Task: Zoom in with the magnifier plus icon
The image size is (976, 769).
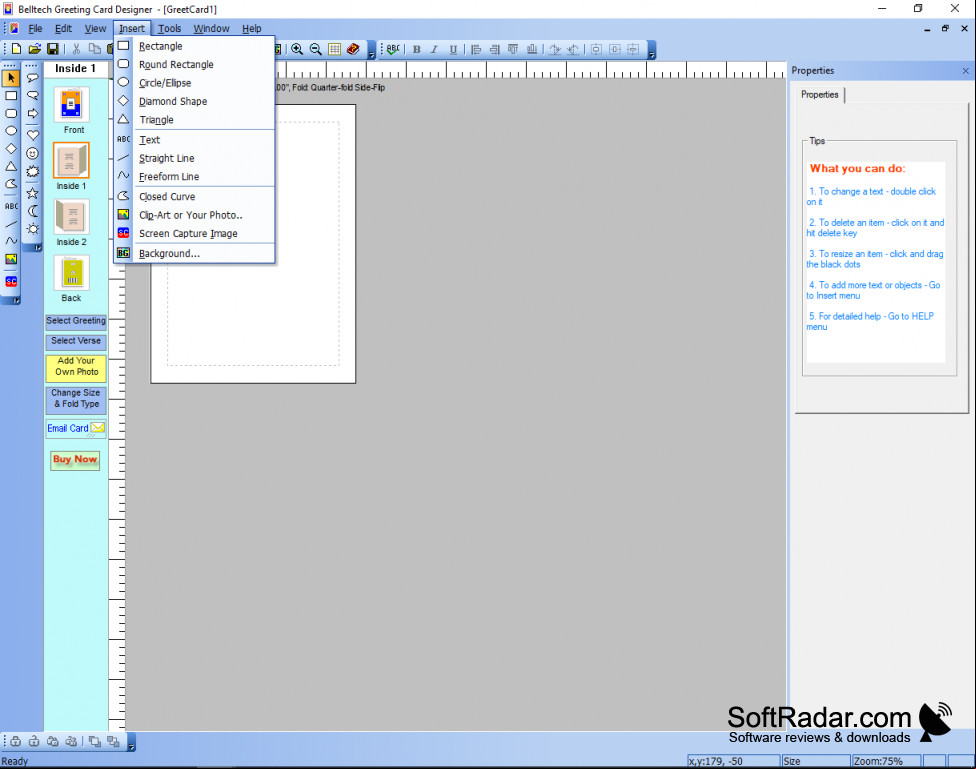Action: tap(298, 49)
